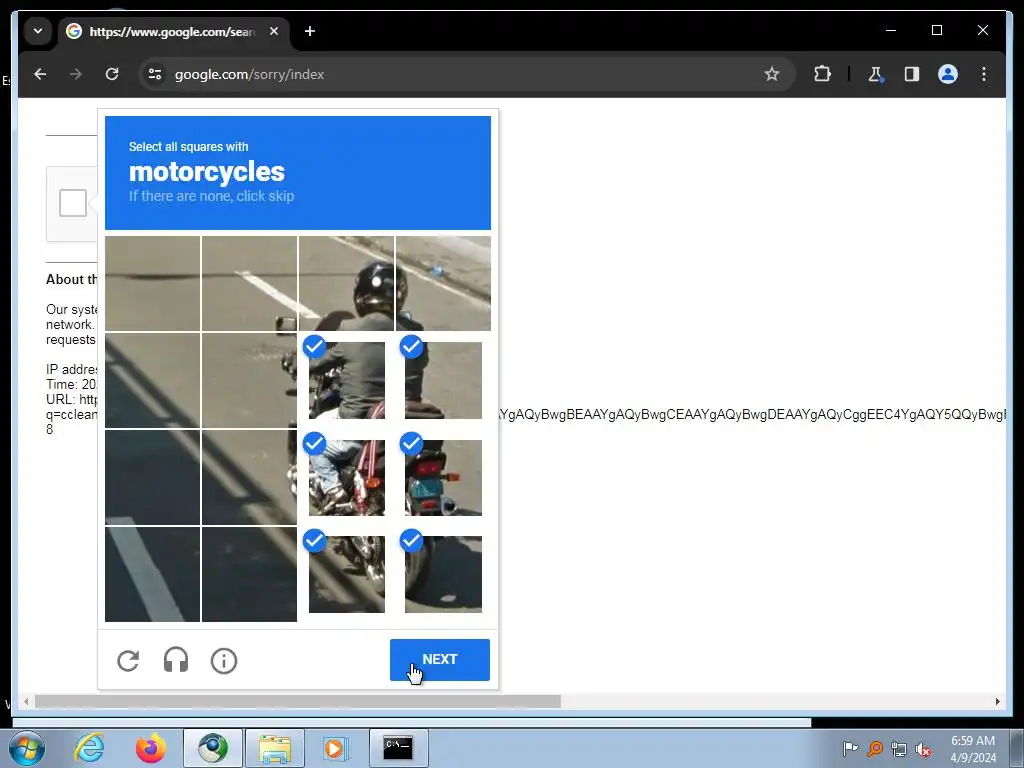
Task: Click horizontal scrollbar right arrow
Action: pos(997,701)
